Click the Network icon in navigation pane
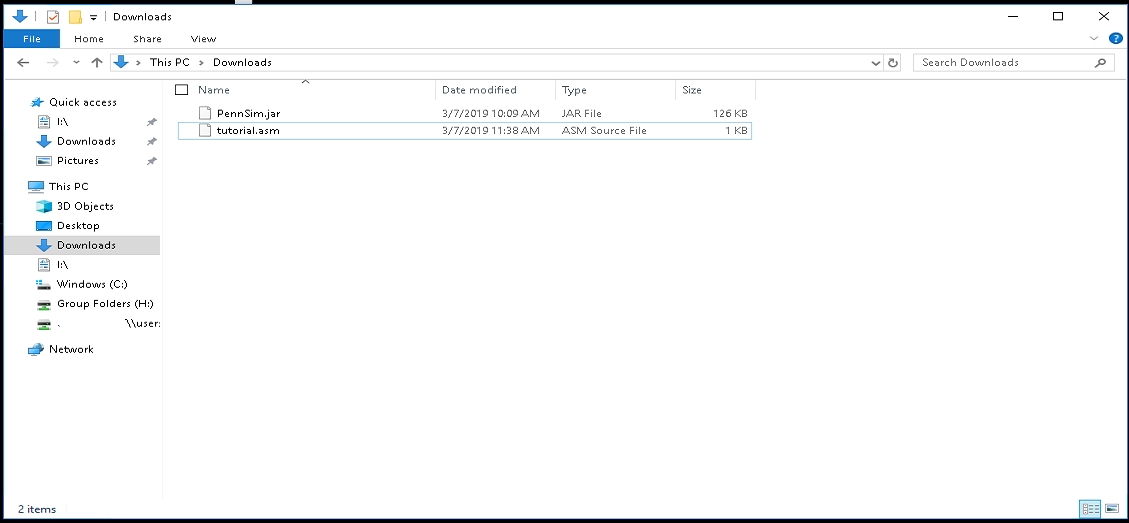 pyautogui.click(x=36, y=349)
